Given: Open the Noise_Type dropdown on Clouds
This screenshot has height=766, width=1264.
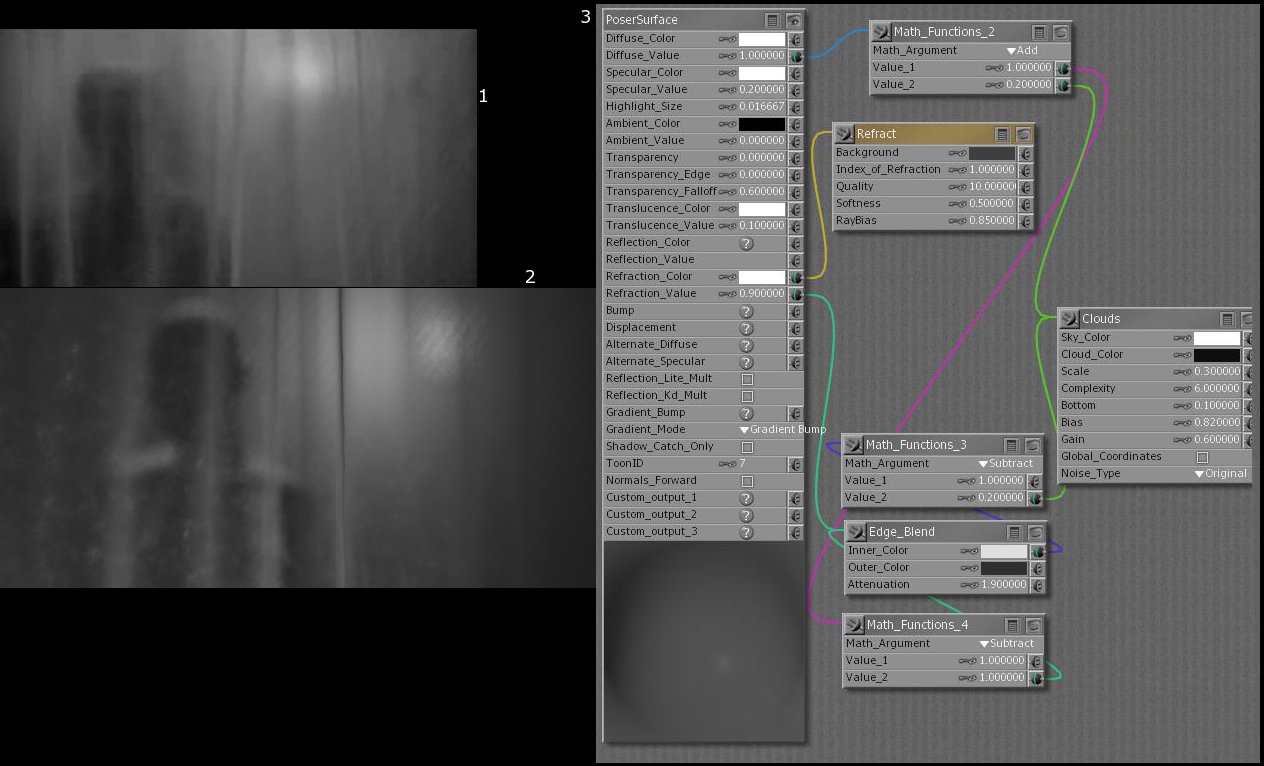Looking at the screenshot, I should [x=1221, y=474].
